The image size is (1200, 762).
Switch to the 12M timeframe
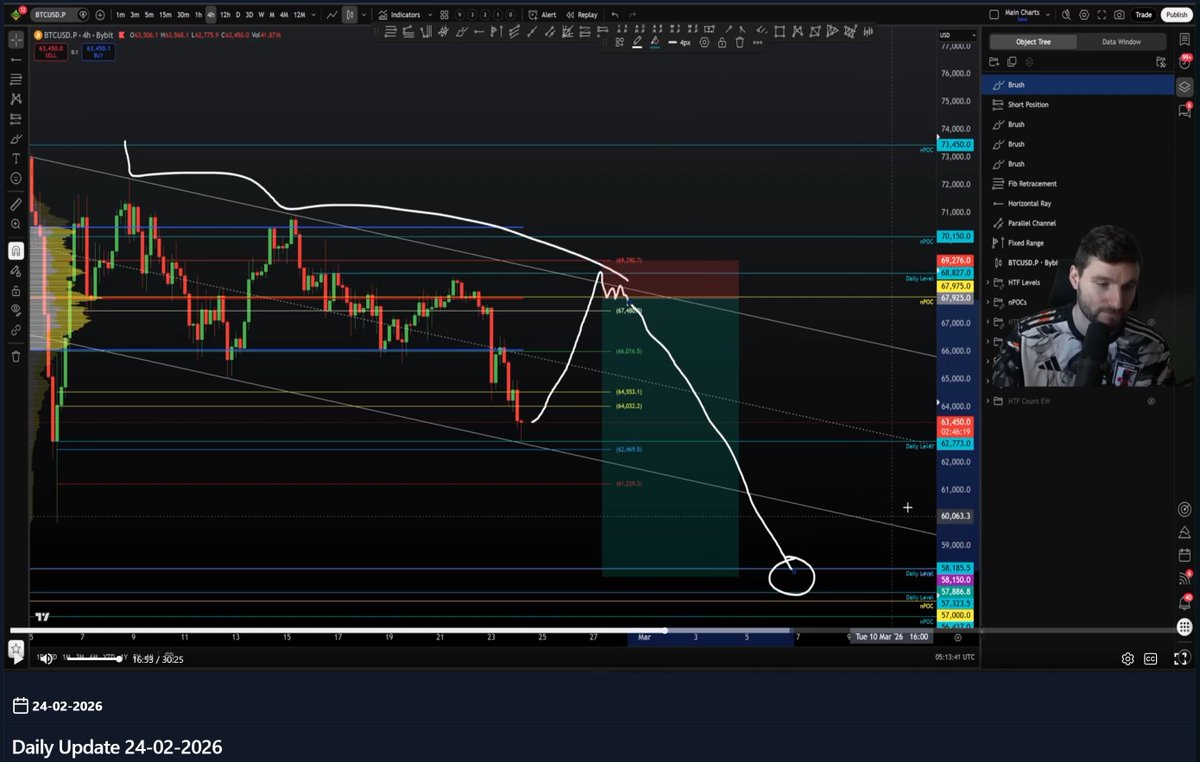pos(299,15)
